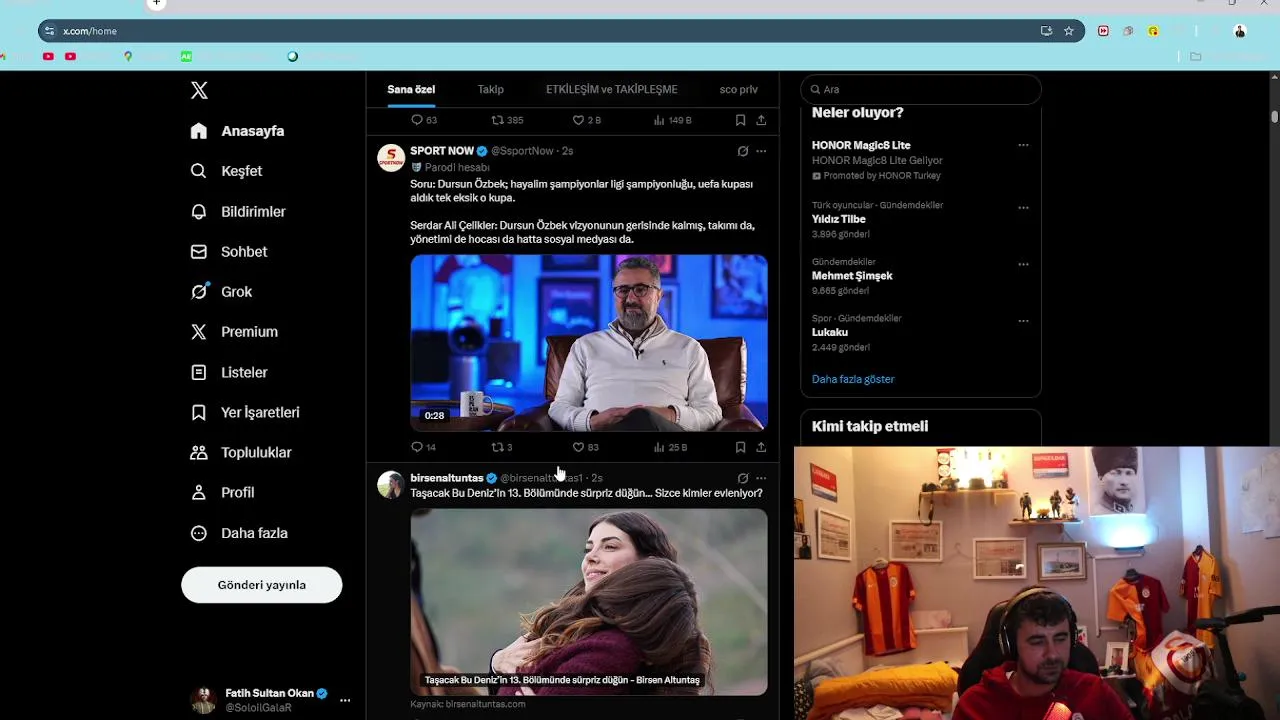
Task: Click Grok icon on SPORT NOW post
Action: tap(742, 151)
